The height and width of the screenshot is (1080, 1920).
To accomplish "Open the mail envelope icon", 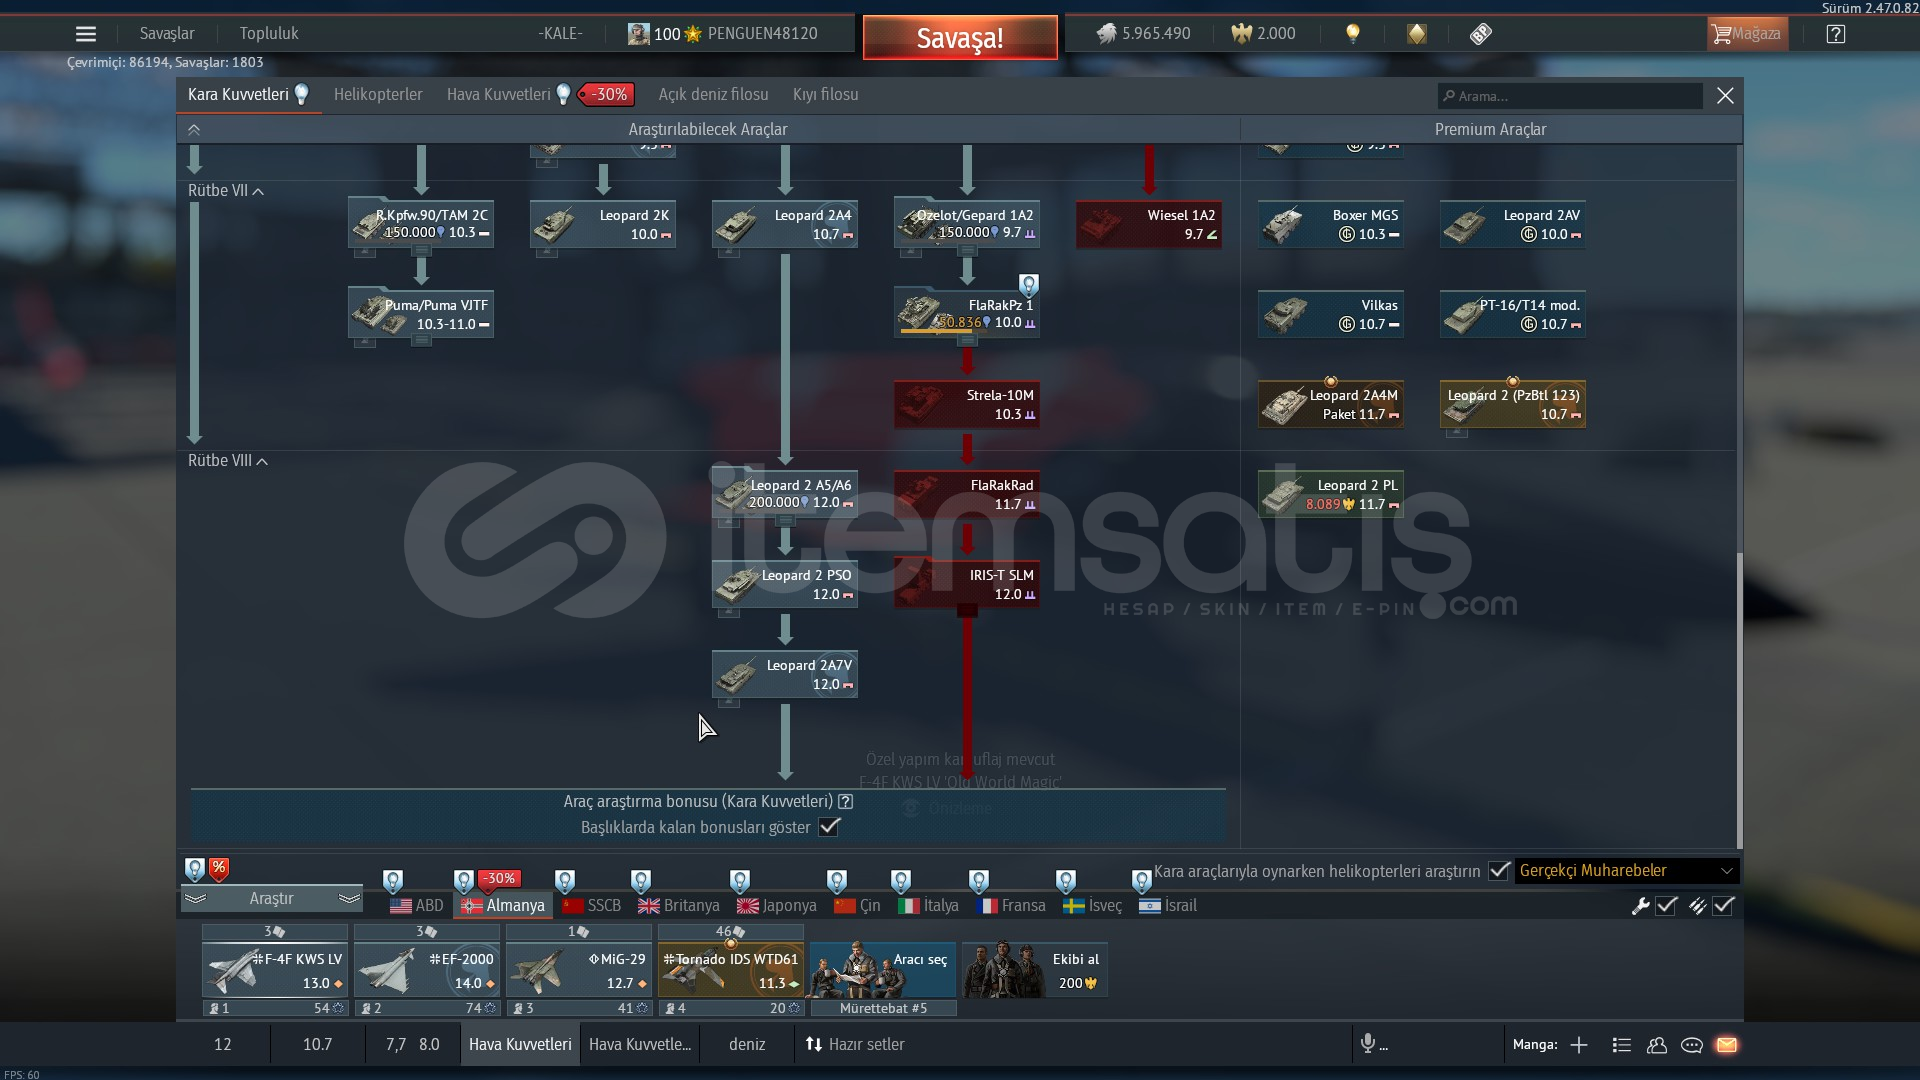I will tap(1727, 1045).
